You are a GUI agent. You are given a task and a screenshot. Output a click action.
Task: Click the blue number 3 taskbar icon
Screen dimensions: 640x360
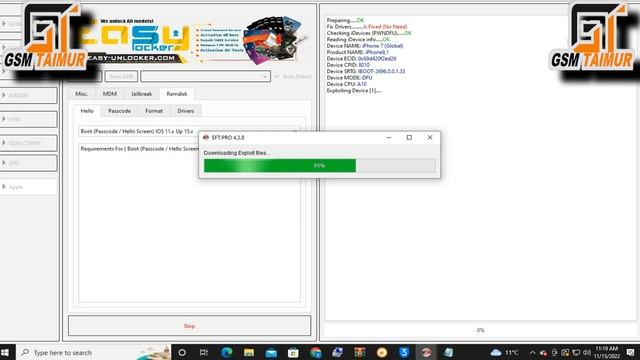point(404,352)
